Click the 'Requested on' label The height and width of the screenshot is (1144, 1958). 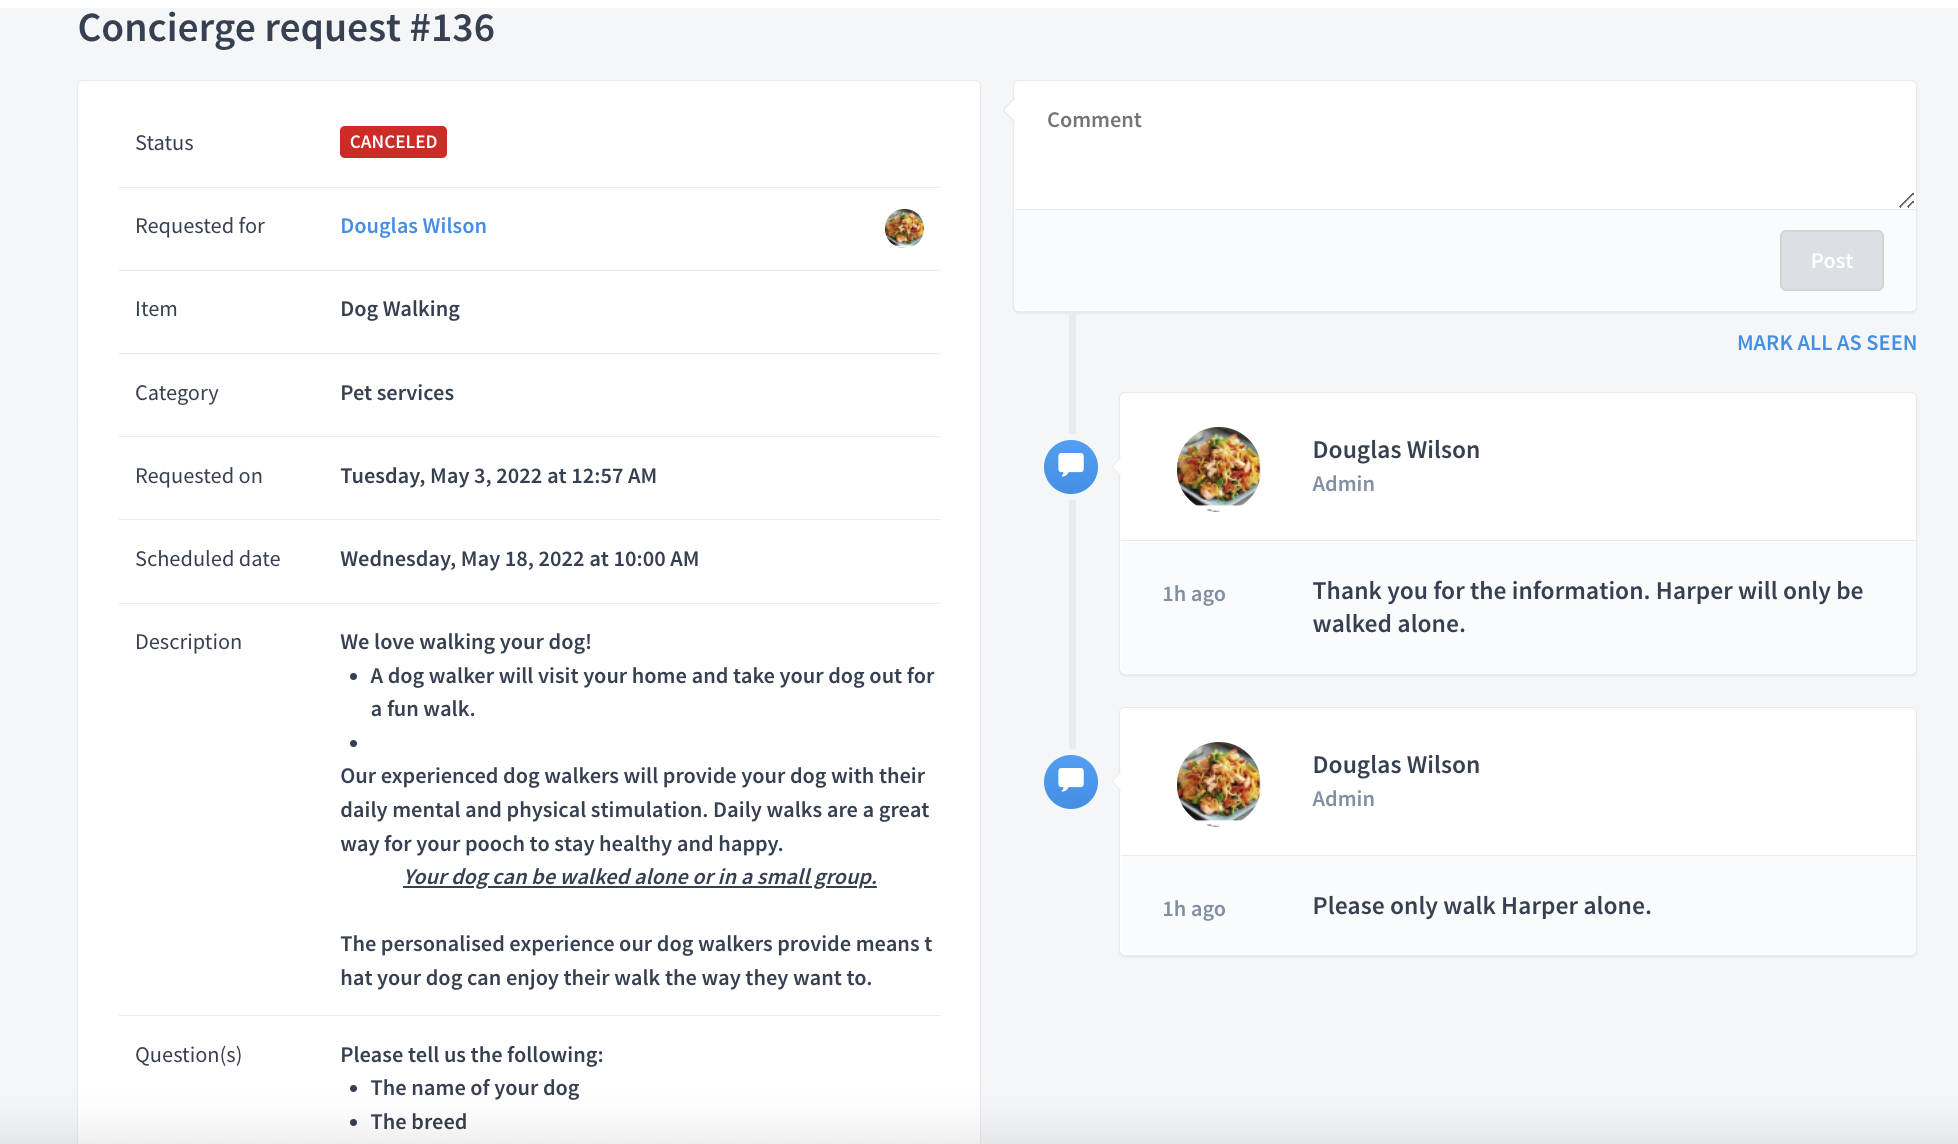(x=198, y=476)
